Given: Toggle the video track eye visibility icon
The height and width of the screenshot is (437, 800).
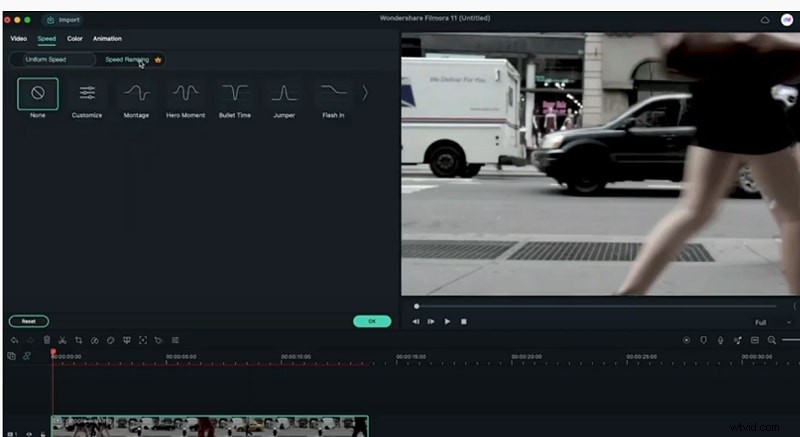Looking at the screenshot, I should click(x=28, y=433).
